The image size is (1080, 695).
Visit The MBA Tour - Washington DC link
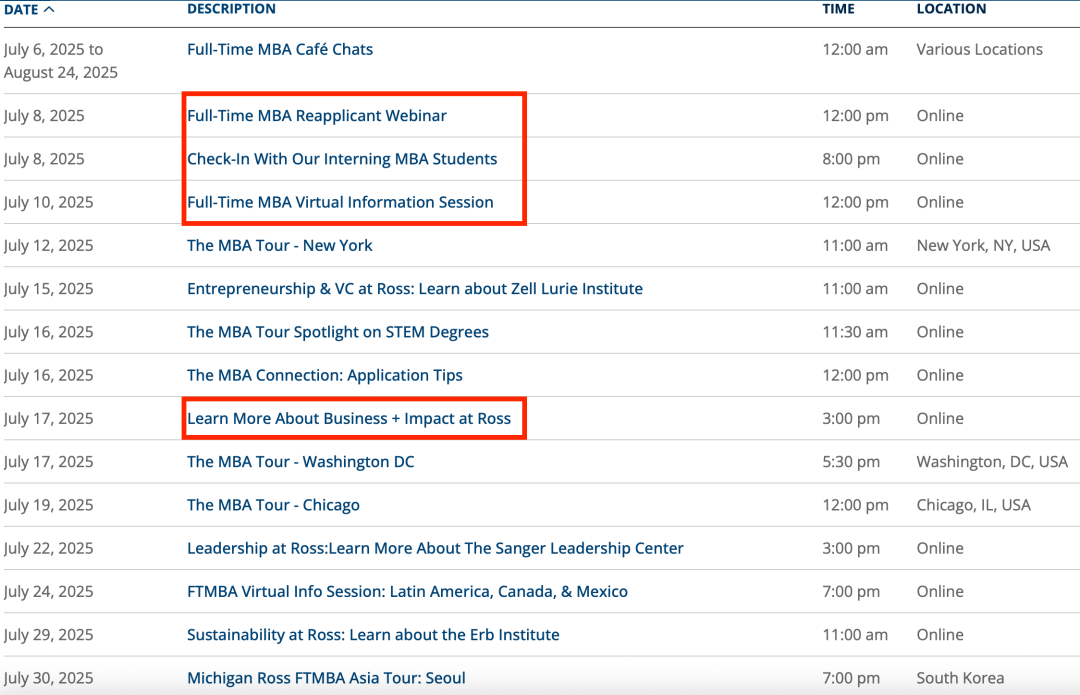301,462
